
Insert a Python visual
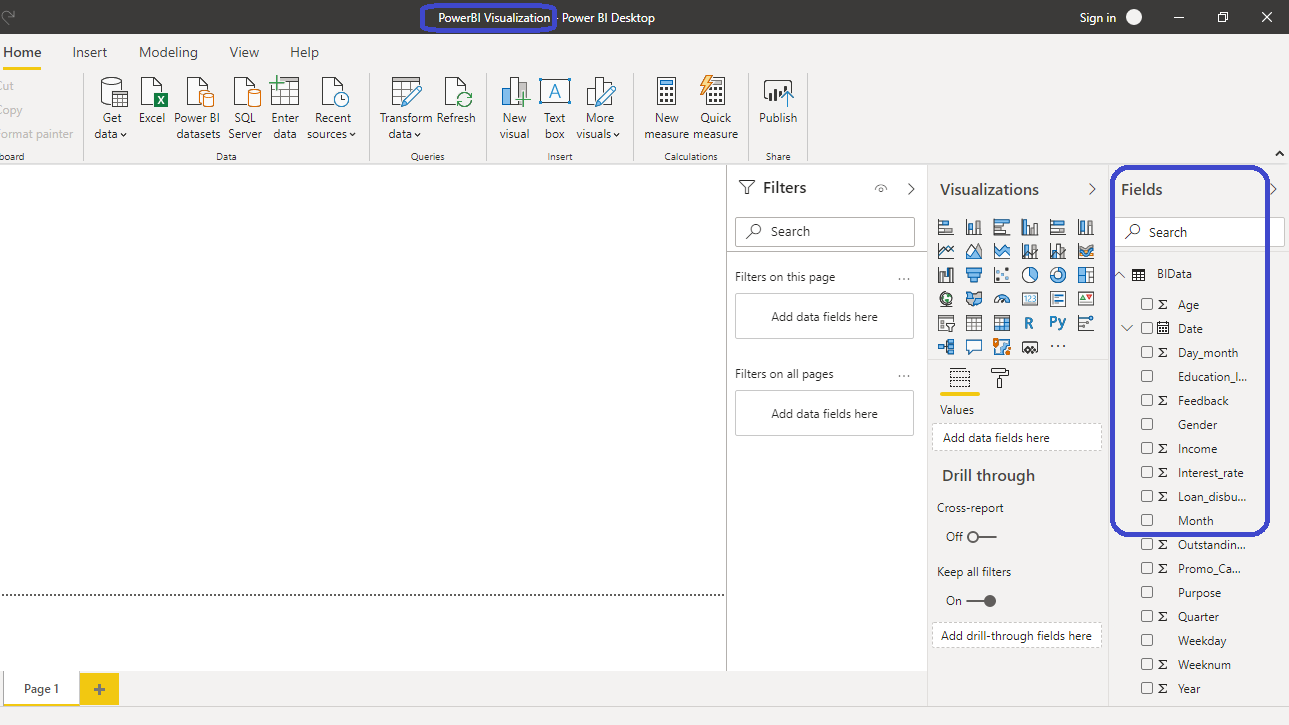[1057, 323]
